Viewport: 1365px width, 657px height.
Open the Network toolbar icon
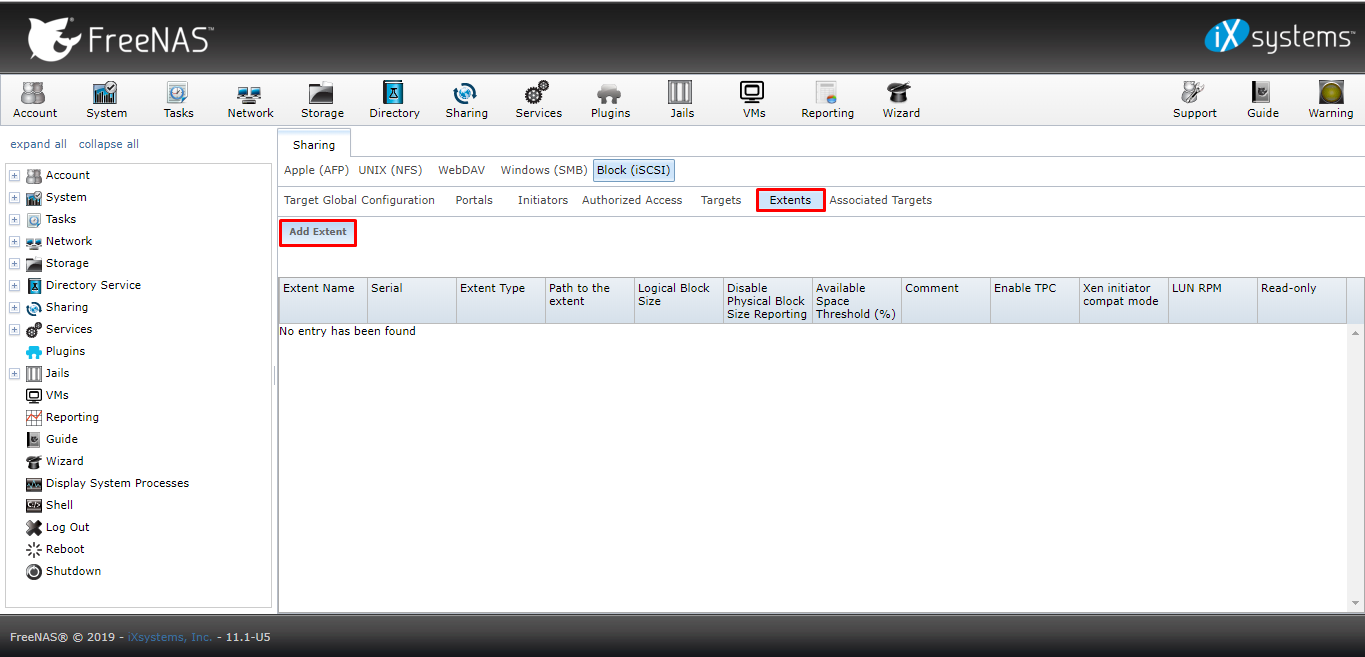pos(250,100)
